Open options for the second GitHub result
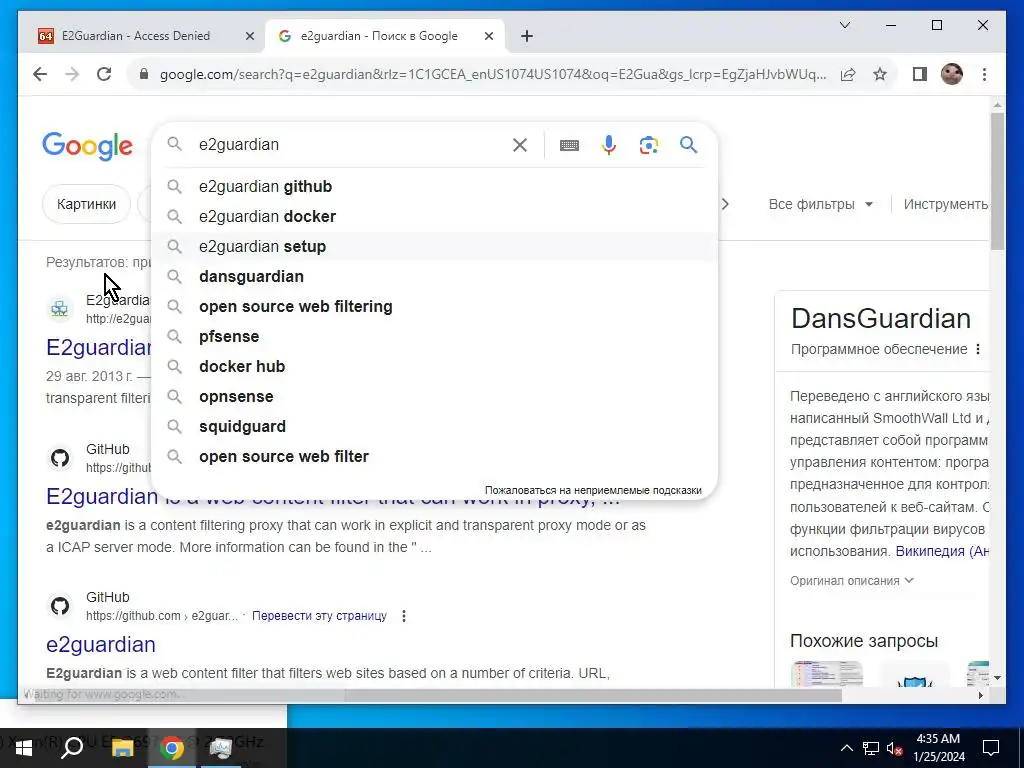 [404, 616]
